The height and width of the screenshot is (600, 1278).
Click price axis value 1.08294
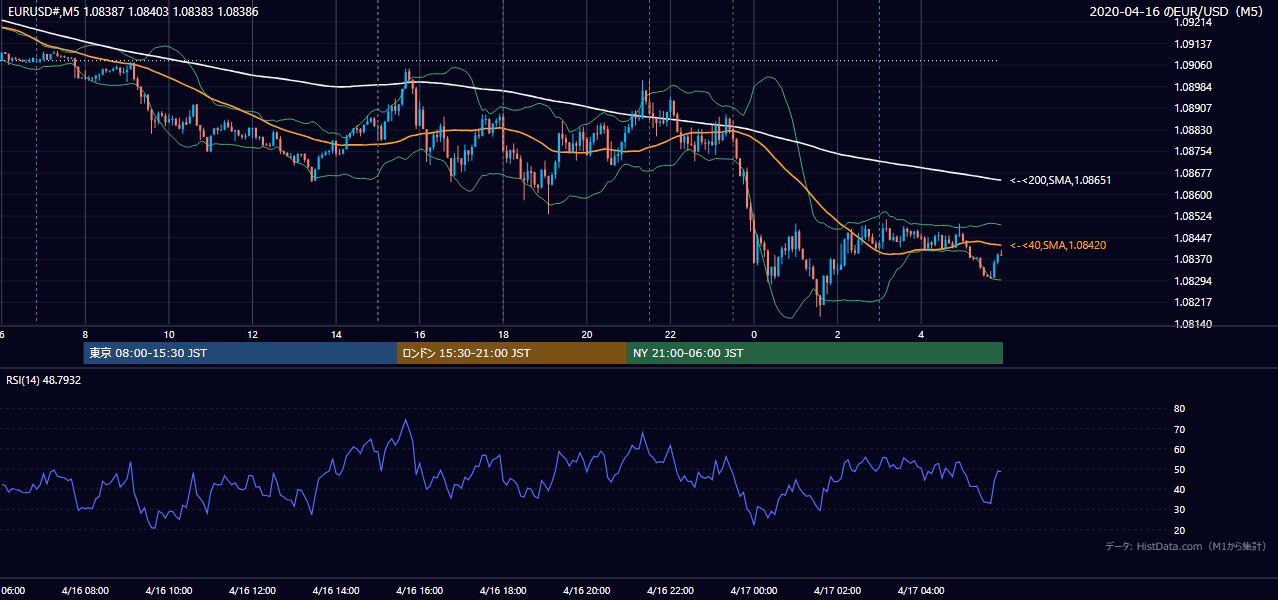(x=1192, y=281)
